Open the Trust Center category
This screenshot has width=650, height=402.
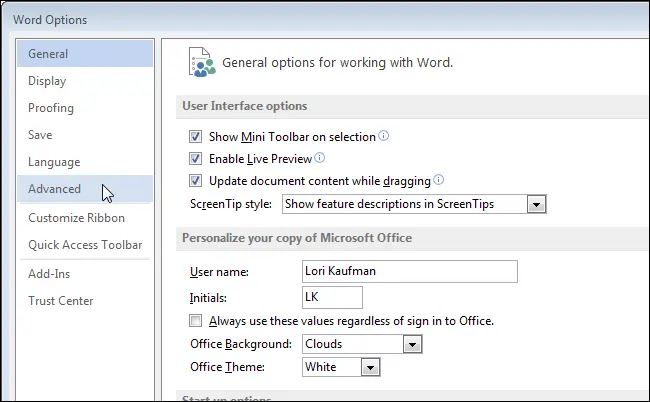pos(85,300)
